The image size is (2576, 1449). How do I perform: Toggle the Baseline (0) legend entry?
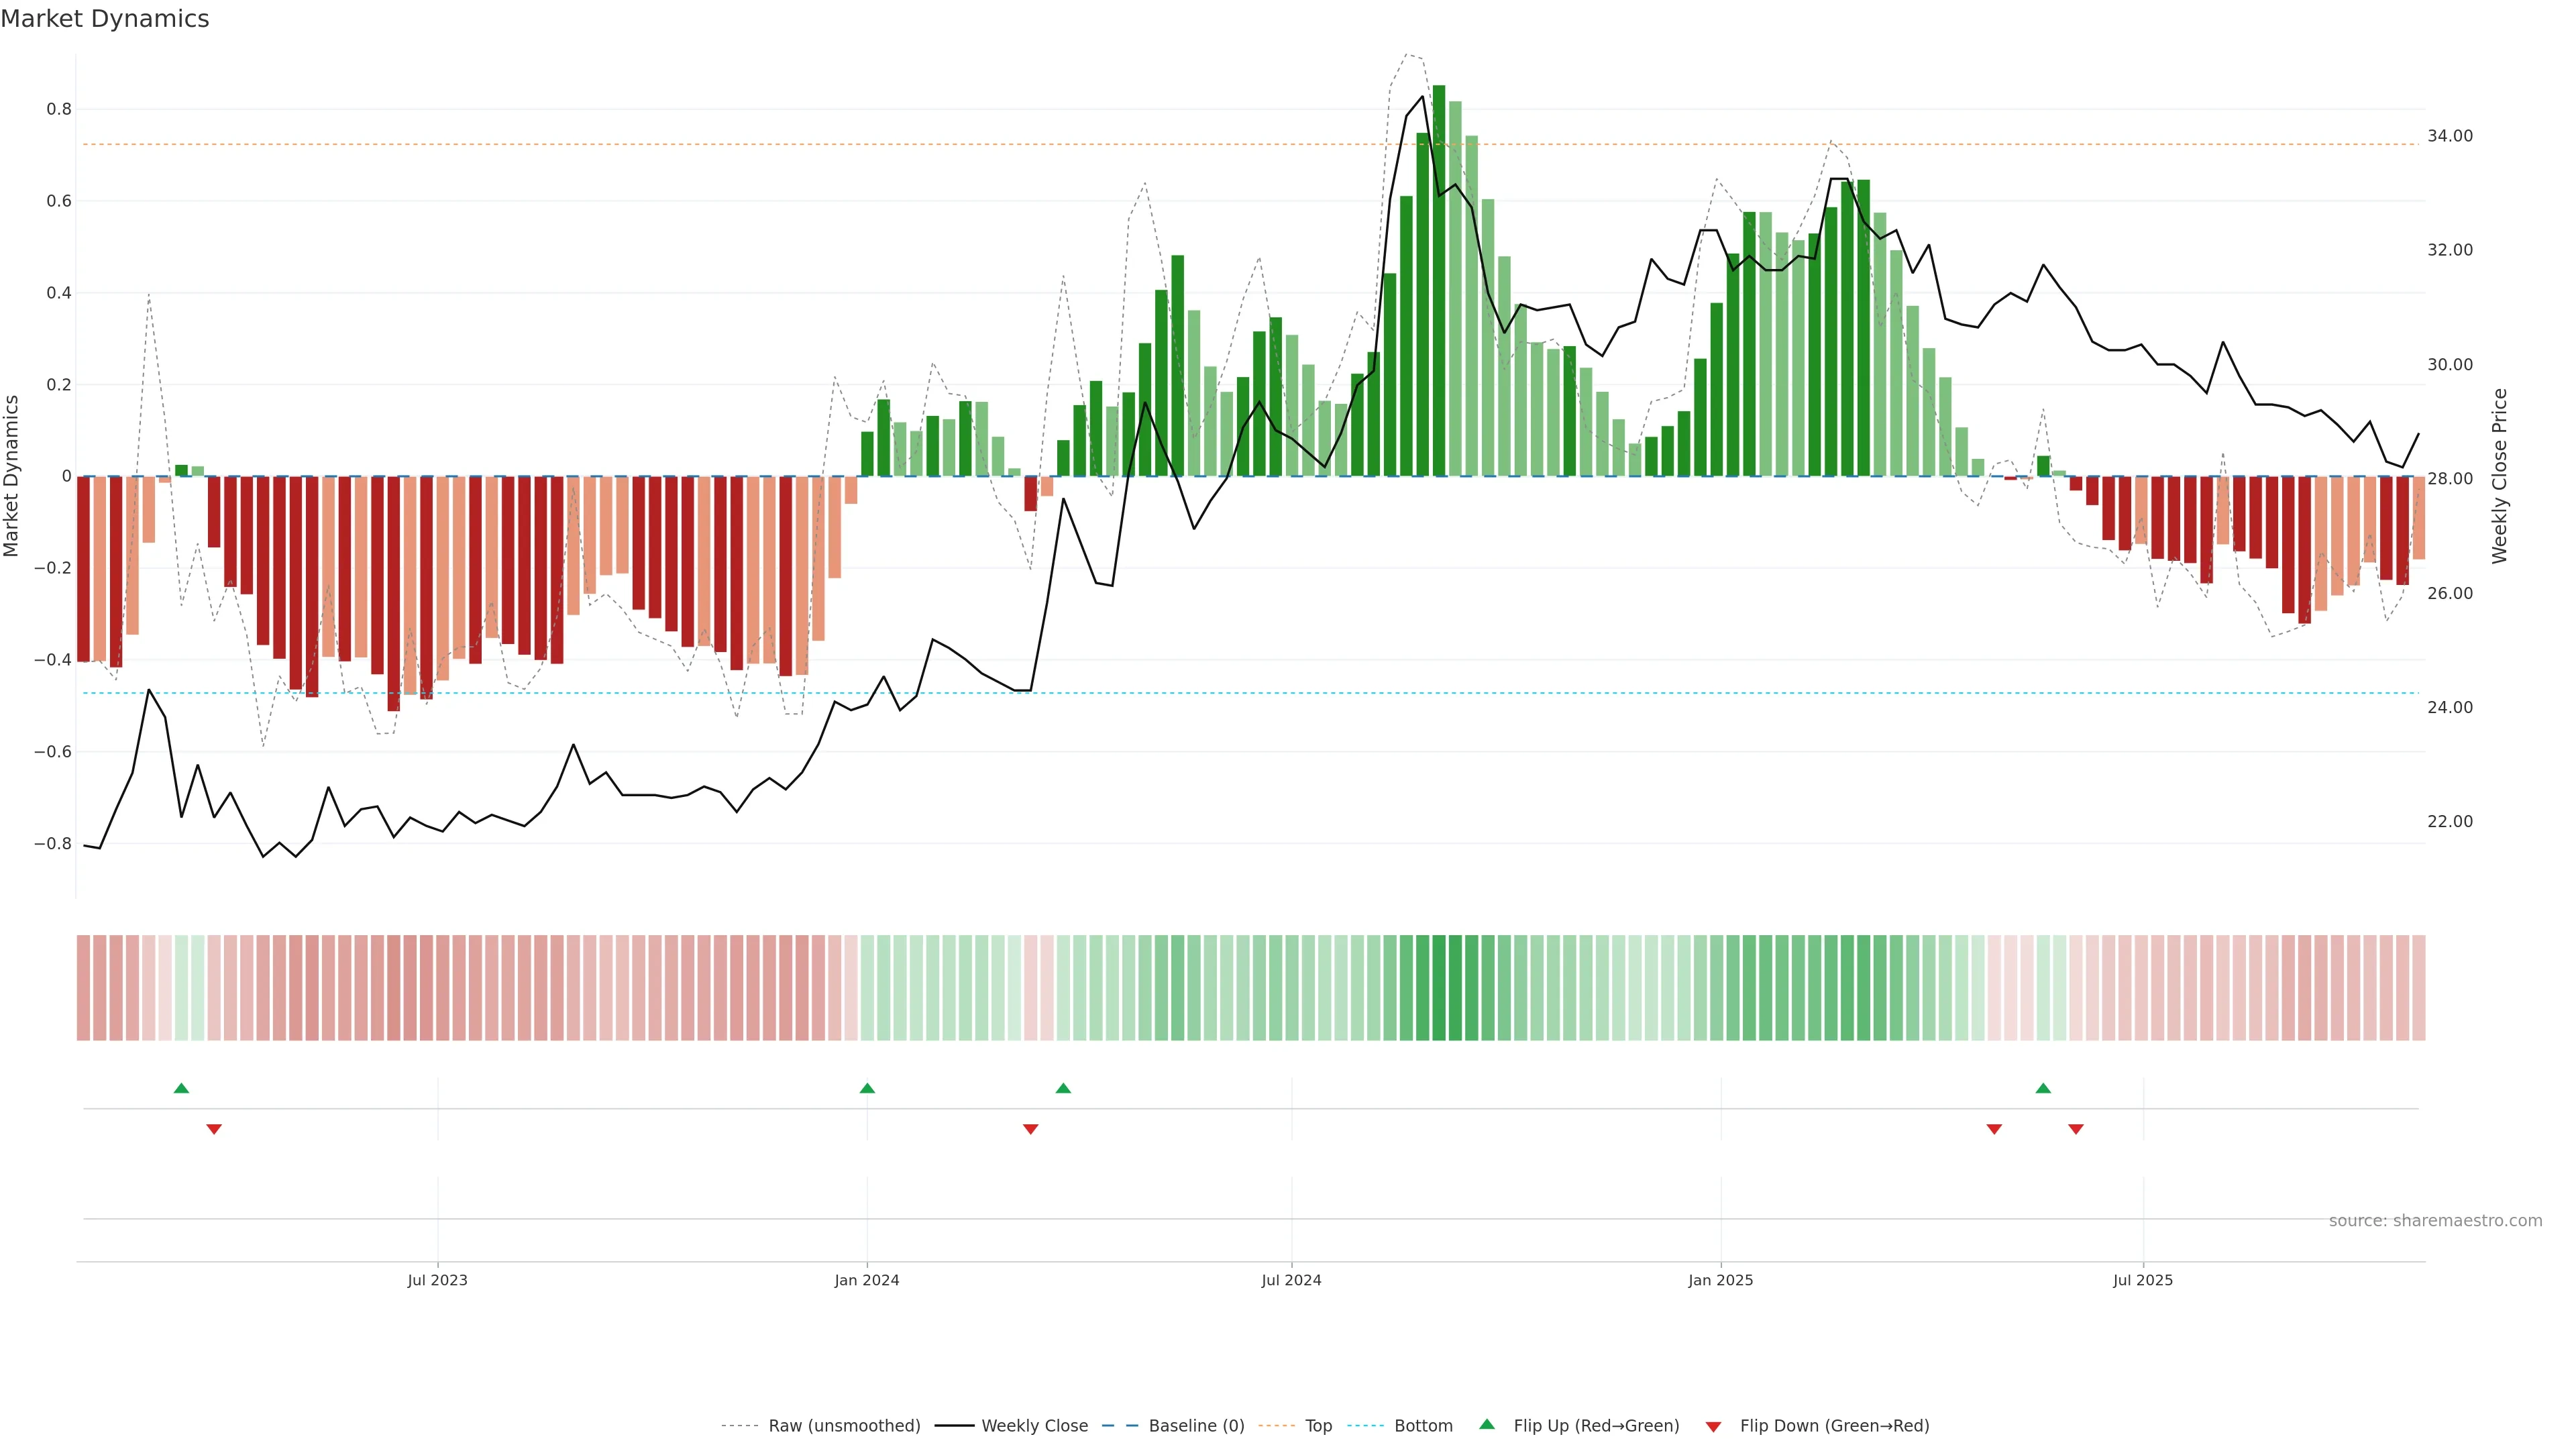1196,1426
